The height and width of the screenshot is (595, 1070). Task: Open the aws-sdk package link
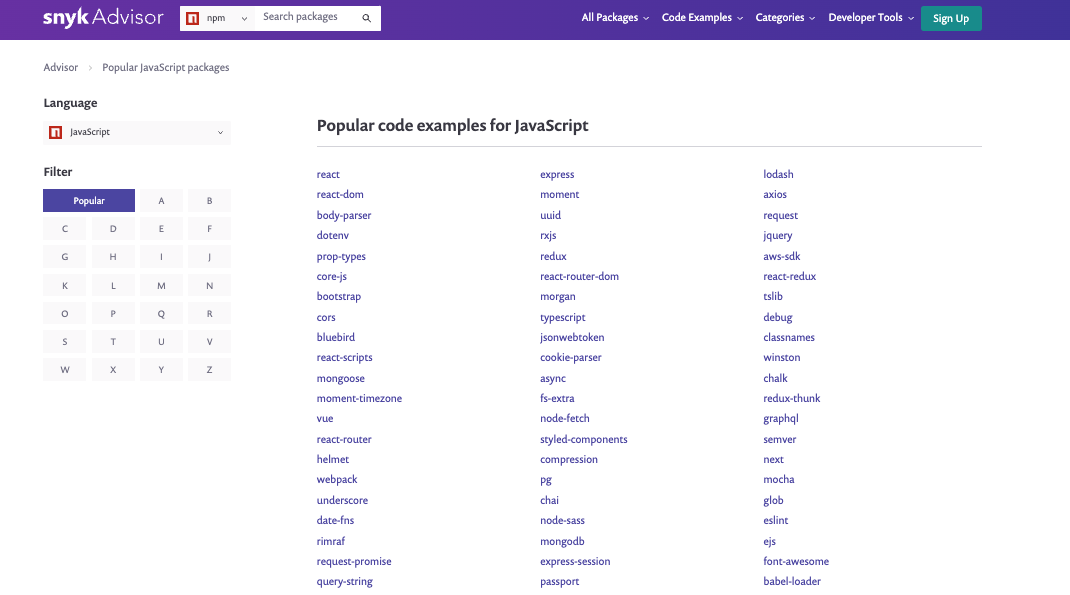click(781, 257)
